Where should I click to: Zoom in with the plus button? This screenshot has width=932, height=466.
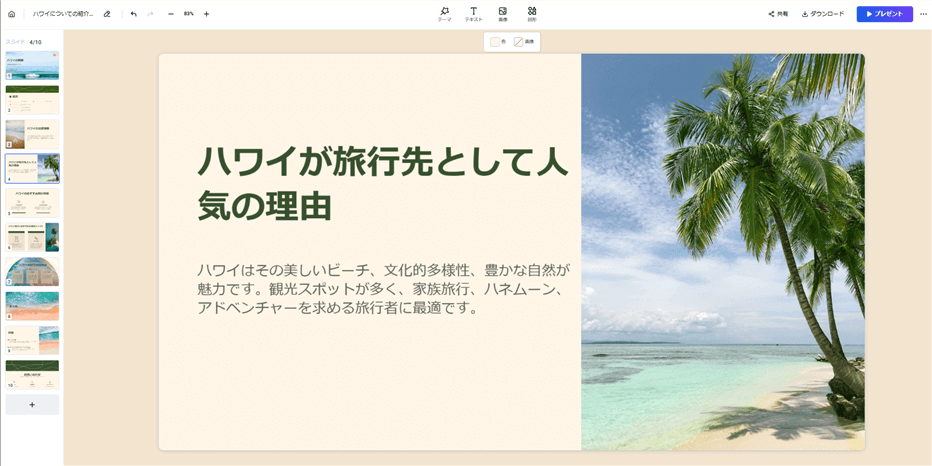[x=206, y=14]
